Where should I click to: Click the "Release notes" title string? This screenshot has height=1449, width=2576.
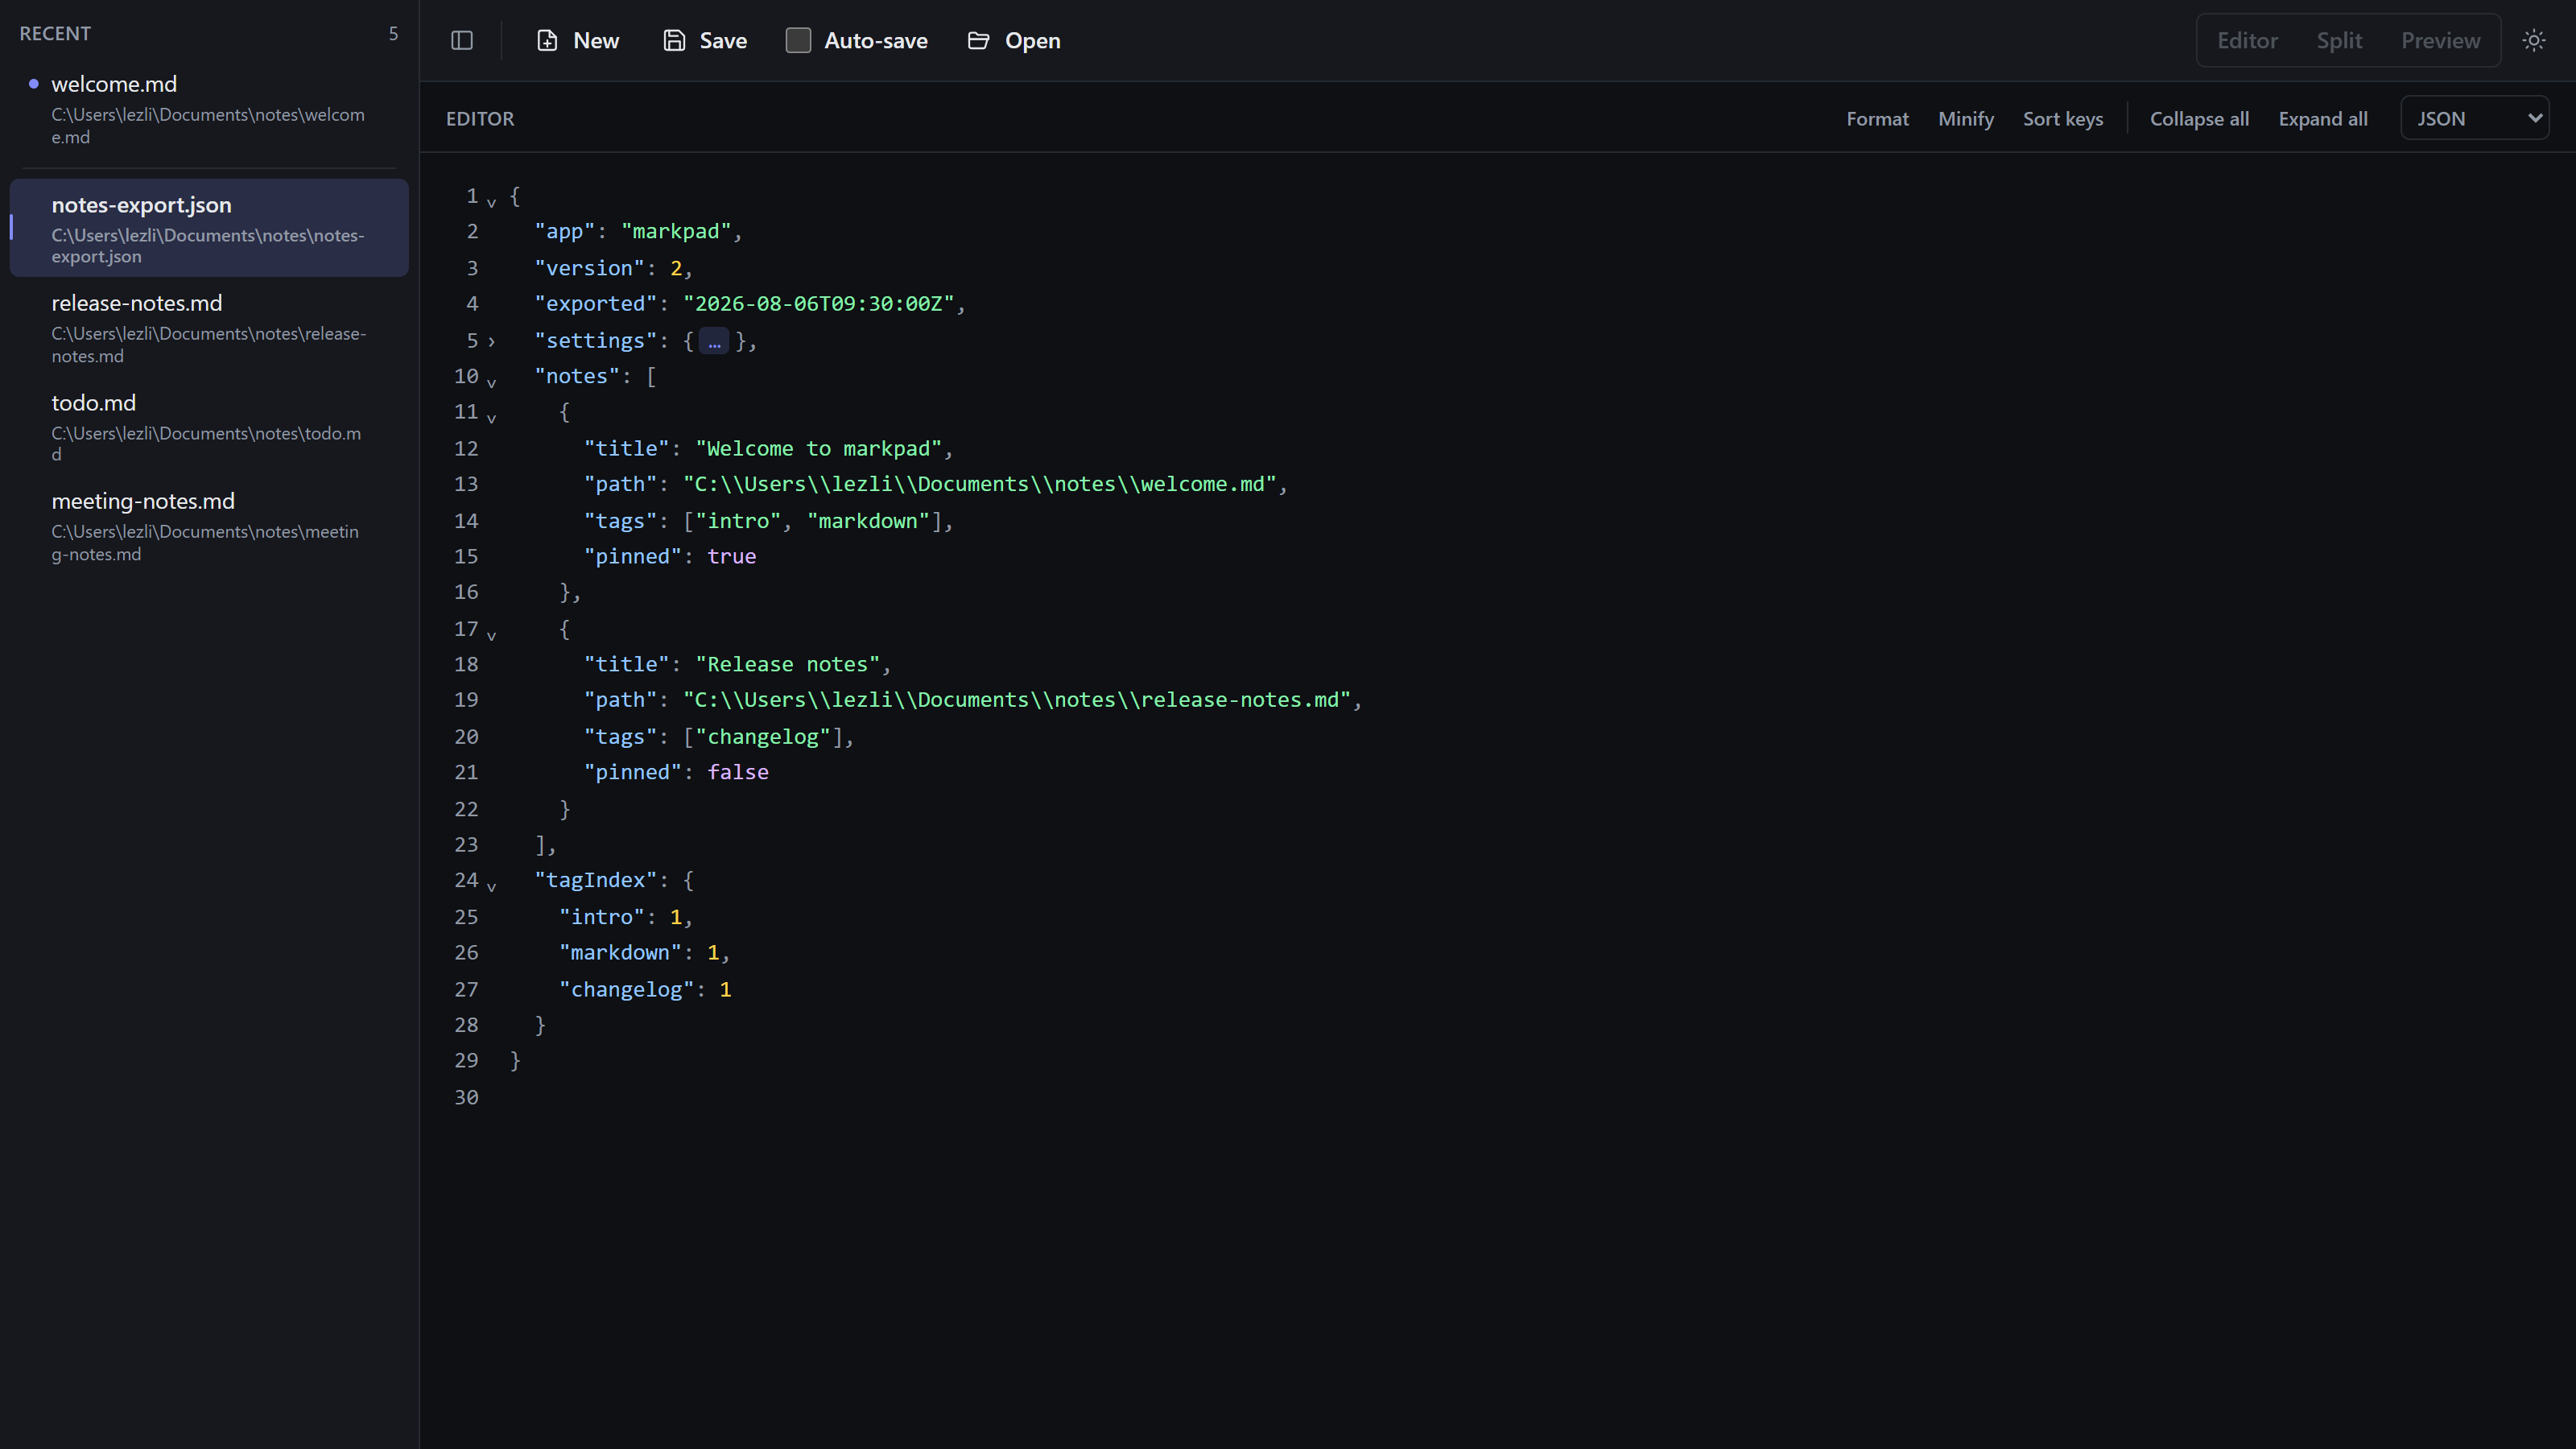787,665
